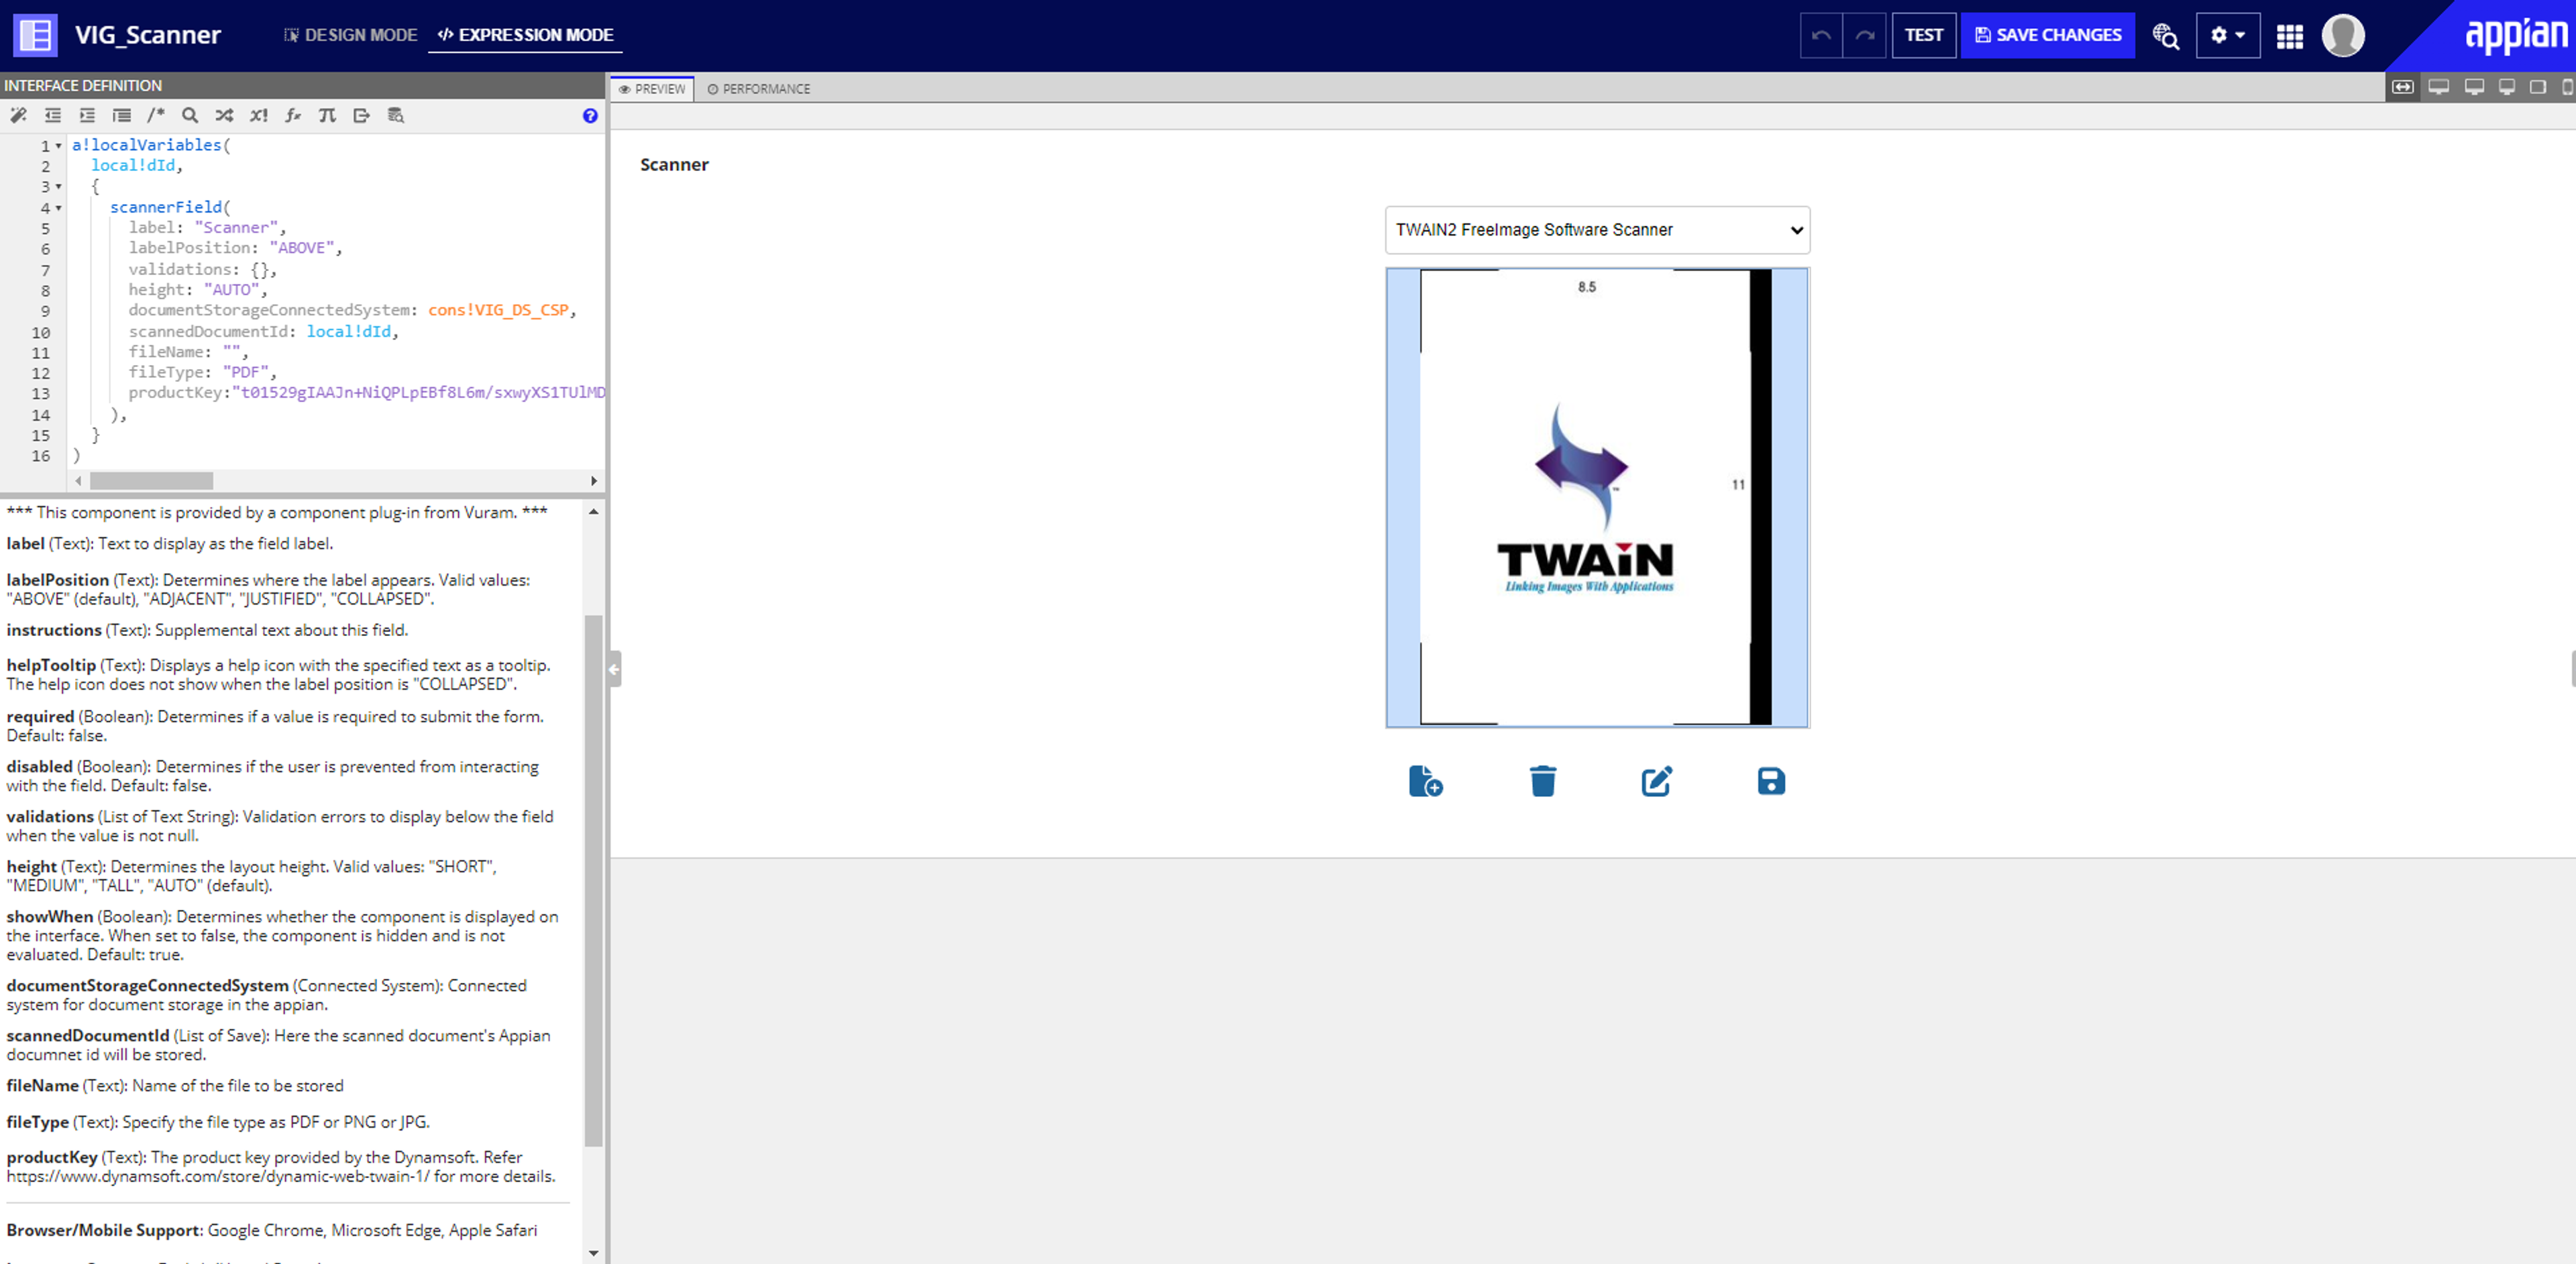Click the new document scan icon
The image size is (2576, 1264).
1425,781
